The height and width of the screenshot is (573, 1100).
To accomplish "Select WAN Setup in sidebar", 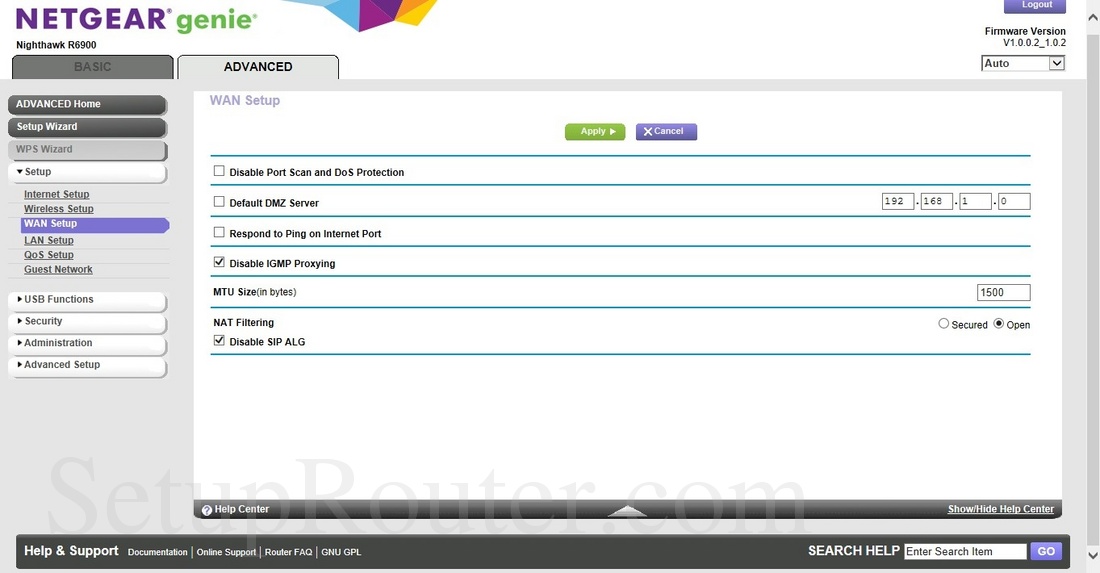I will click(x=95, y=224).
